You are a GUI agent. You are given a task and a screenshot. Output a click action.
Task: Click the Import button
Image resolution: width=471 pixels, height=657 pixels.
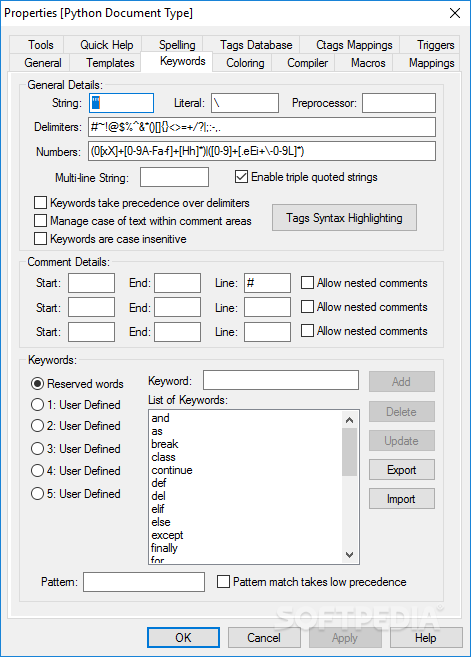coord(401,499)
